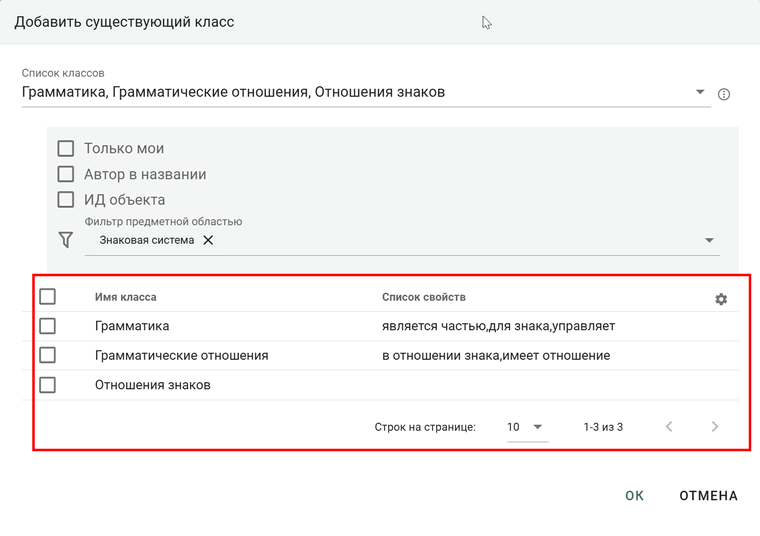Go to previous page of table
Image resolution: width=760 pixels, height=536 pixels.
[x=669, y=426]
